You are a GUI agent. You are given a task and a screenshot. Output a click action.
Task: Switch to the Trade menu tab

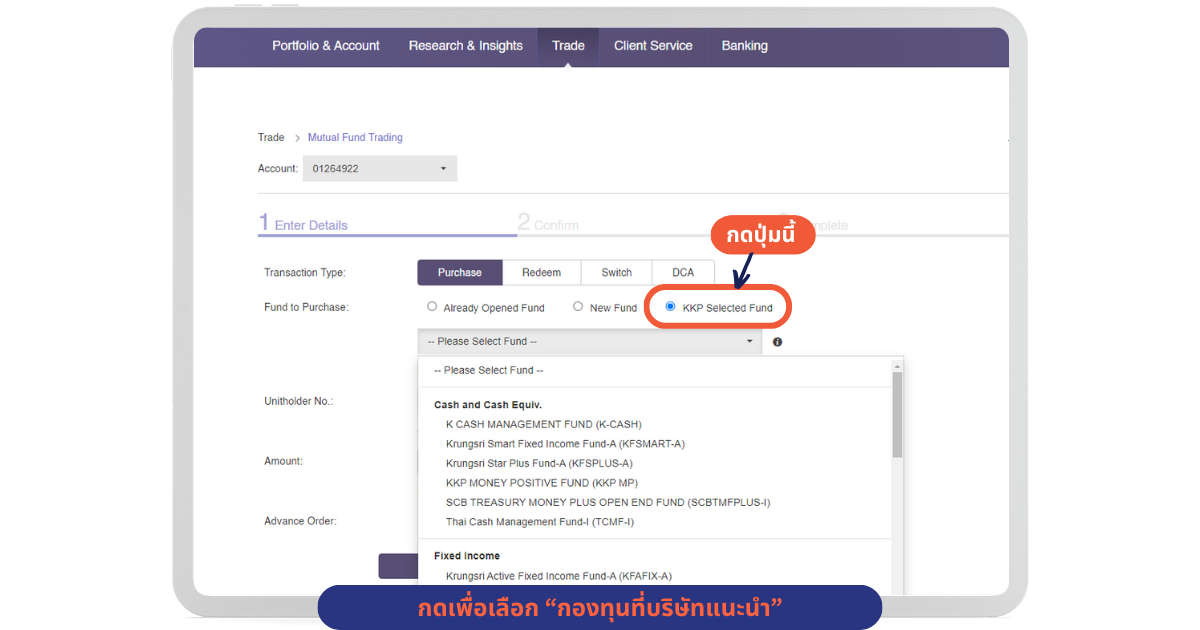click(568, 46)
